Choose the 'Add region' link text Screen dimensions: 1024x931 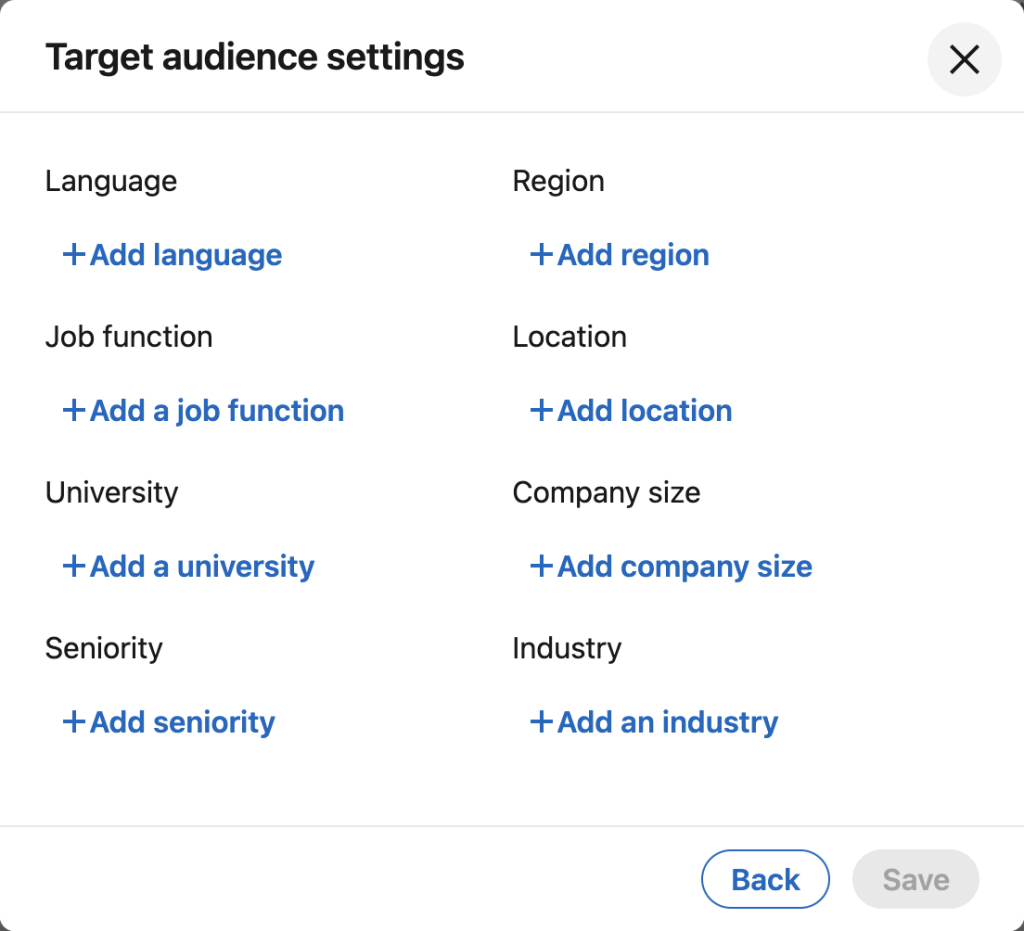click(633, 256)
